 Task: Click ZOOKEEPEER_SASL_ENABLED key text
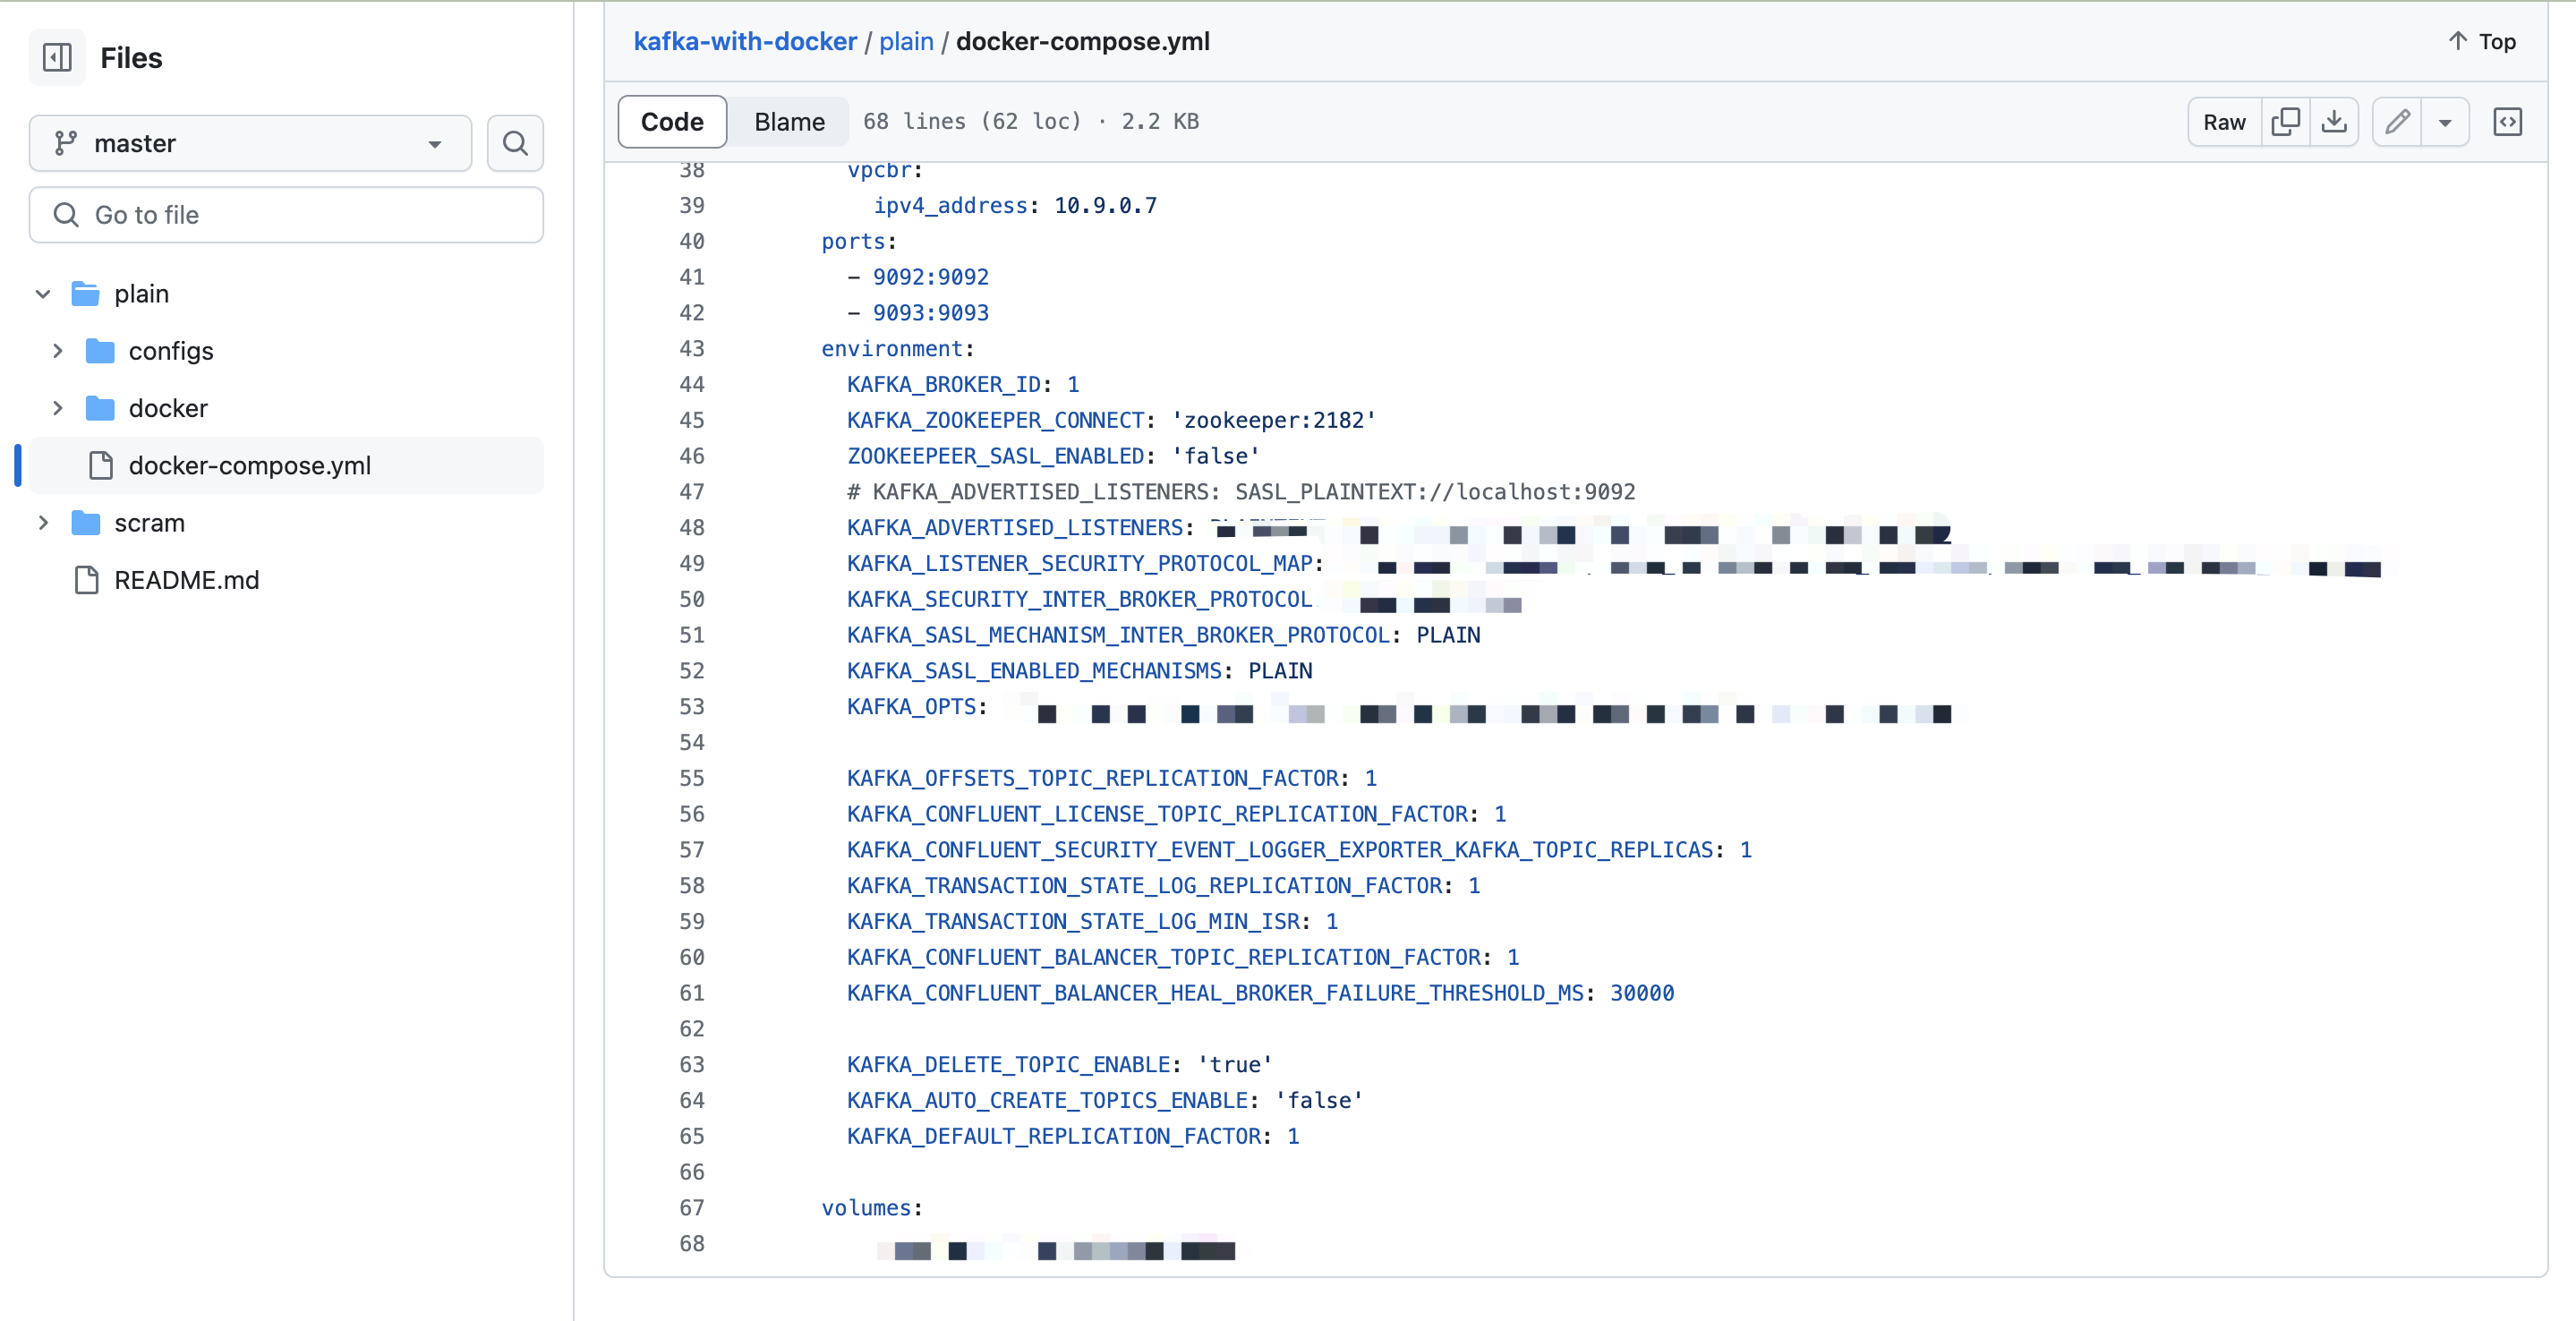[995, 456]
